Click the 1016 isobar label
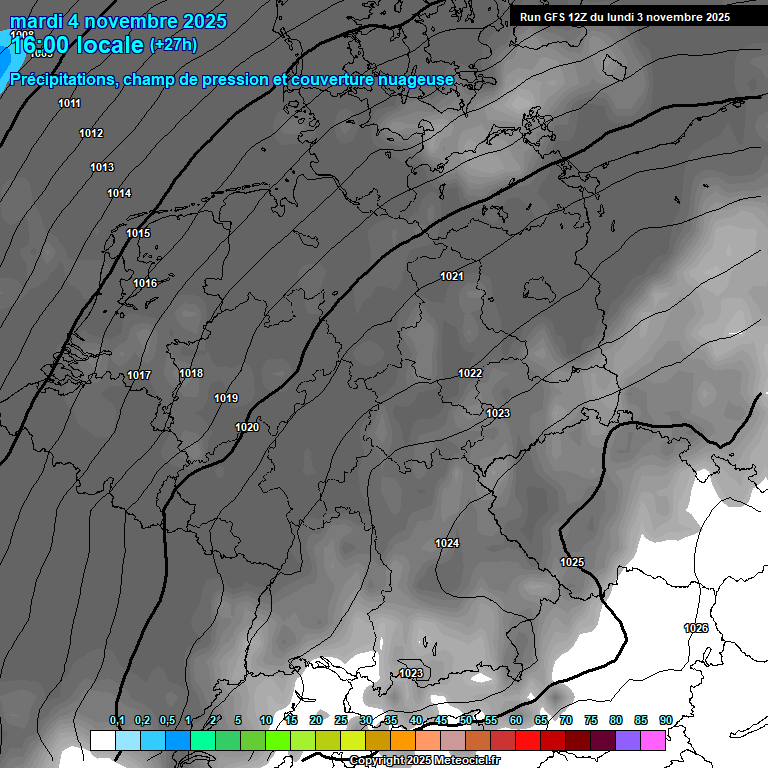 [x=145, y=283]
